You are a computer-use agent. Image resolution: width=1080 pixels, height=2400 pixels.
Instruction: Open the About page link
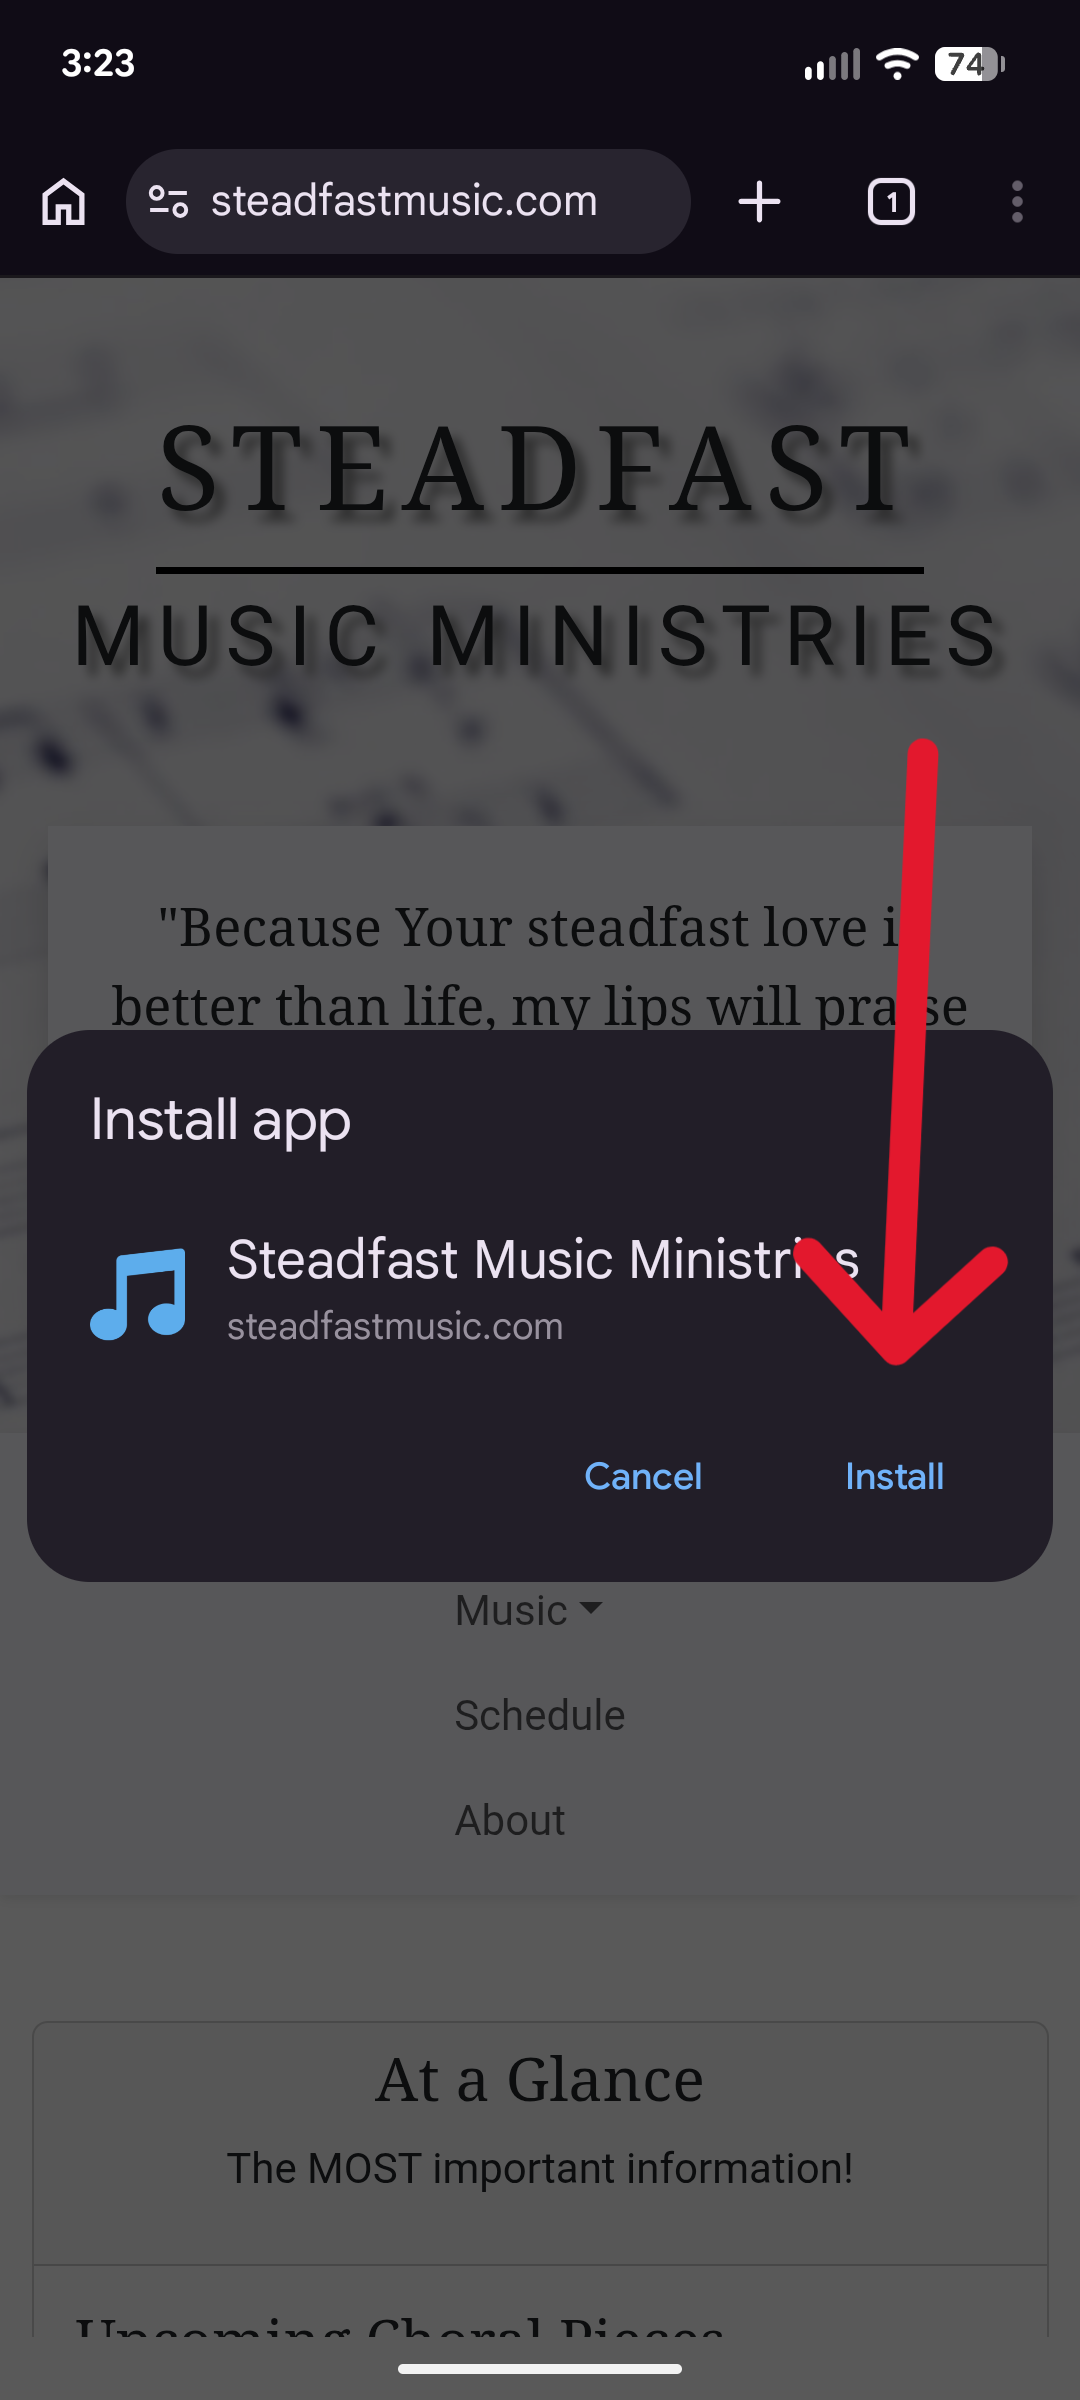(x=510, y=1821)
